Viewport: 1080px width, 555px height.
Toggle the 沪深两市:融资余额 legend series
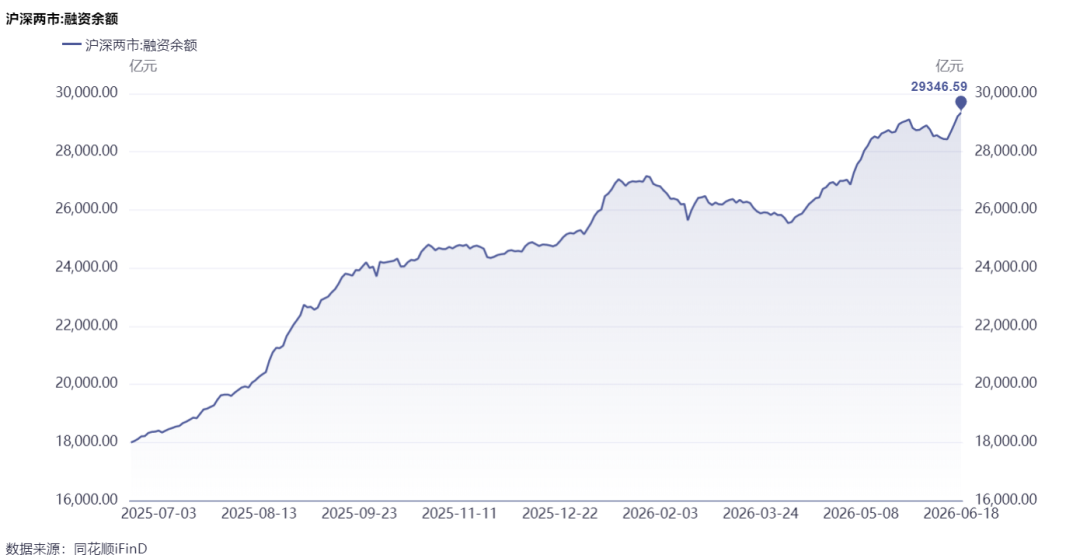(x=129, y=45)
